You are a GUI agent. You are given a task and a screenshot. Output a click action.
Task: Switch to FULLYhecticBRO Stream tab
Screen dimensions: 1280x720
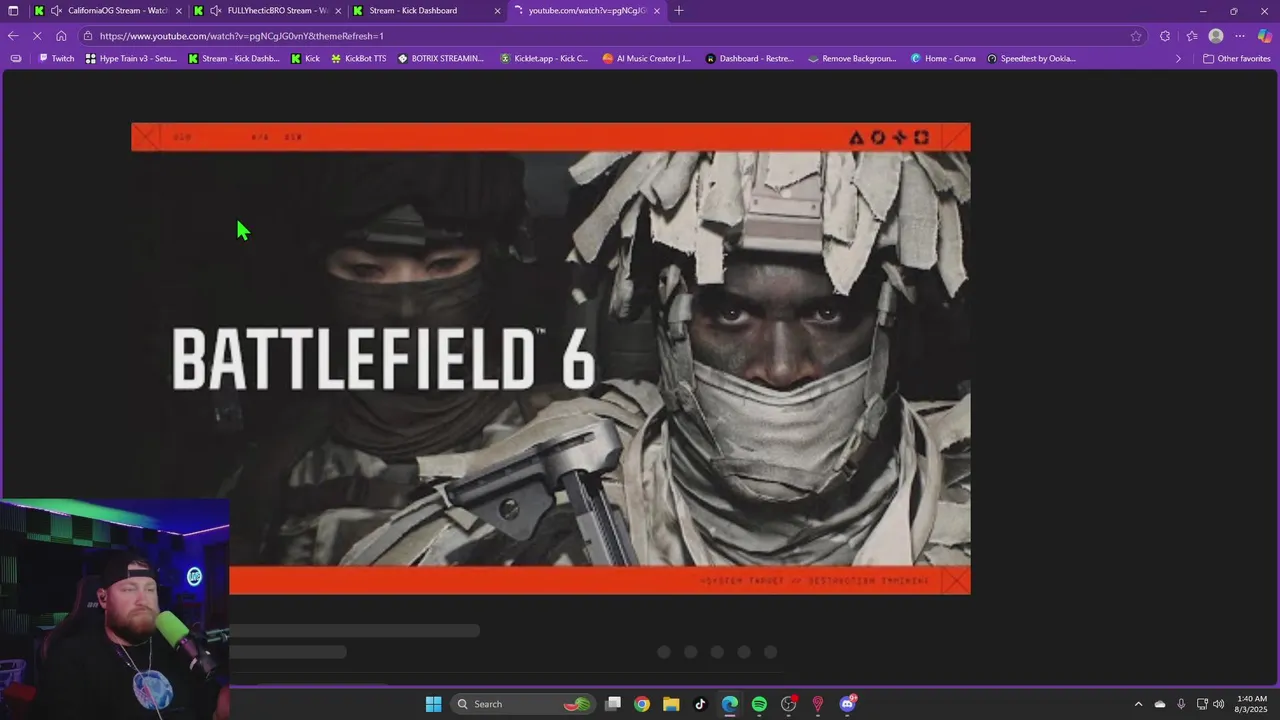point(267,11)
